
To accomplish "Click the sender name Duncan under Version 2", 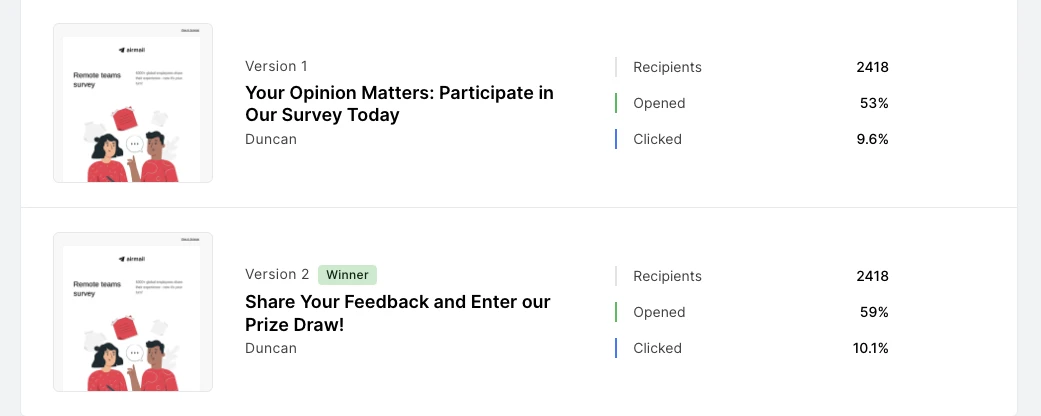I will coord(271,348).
